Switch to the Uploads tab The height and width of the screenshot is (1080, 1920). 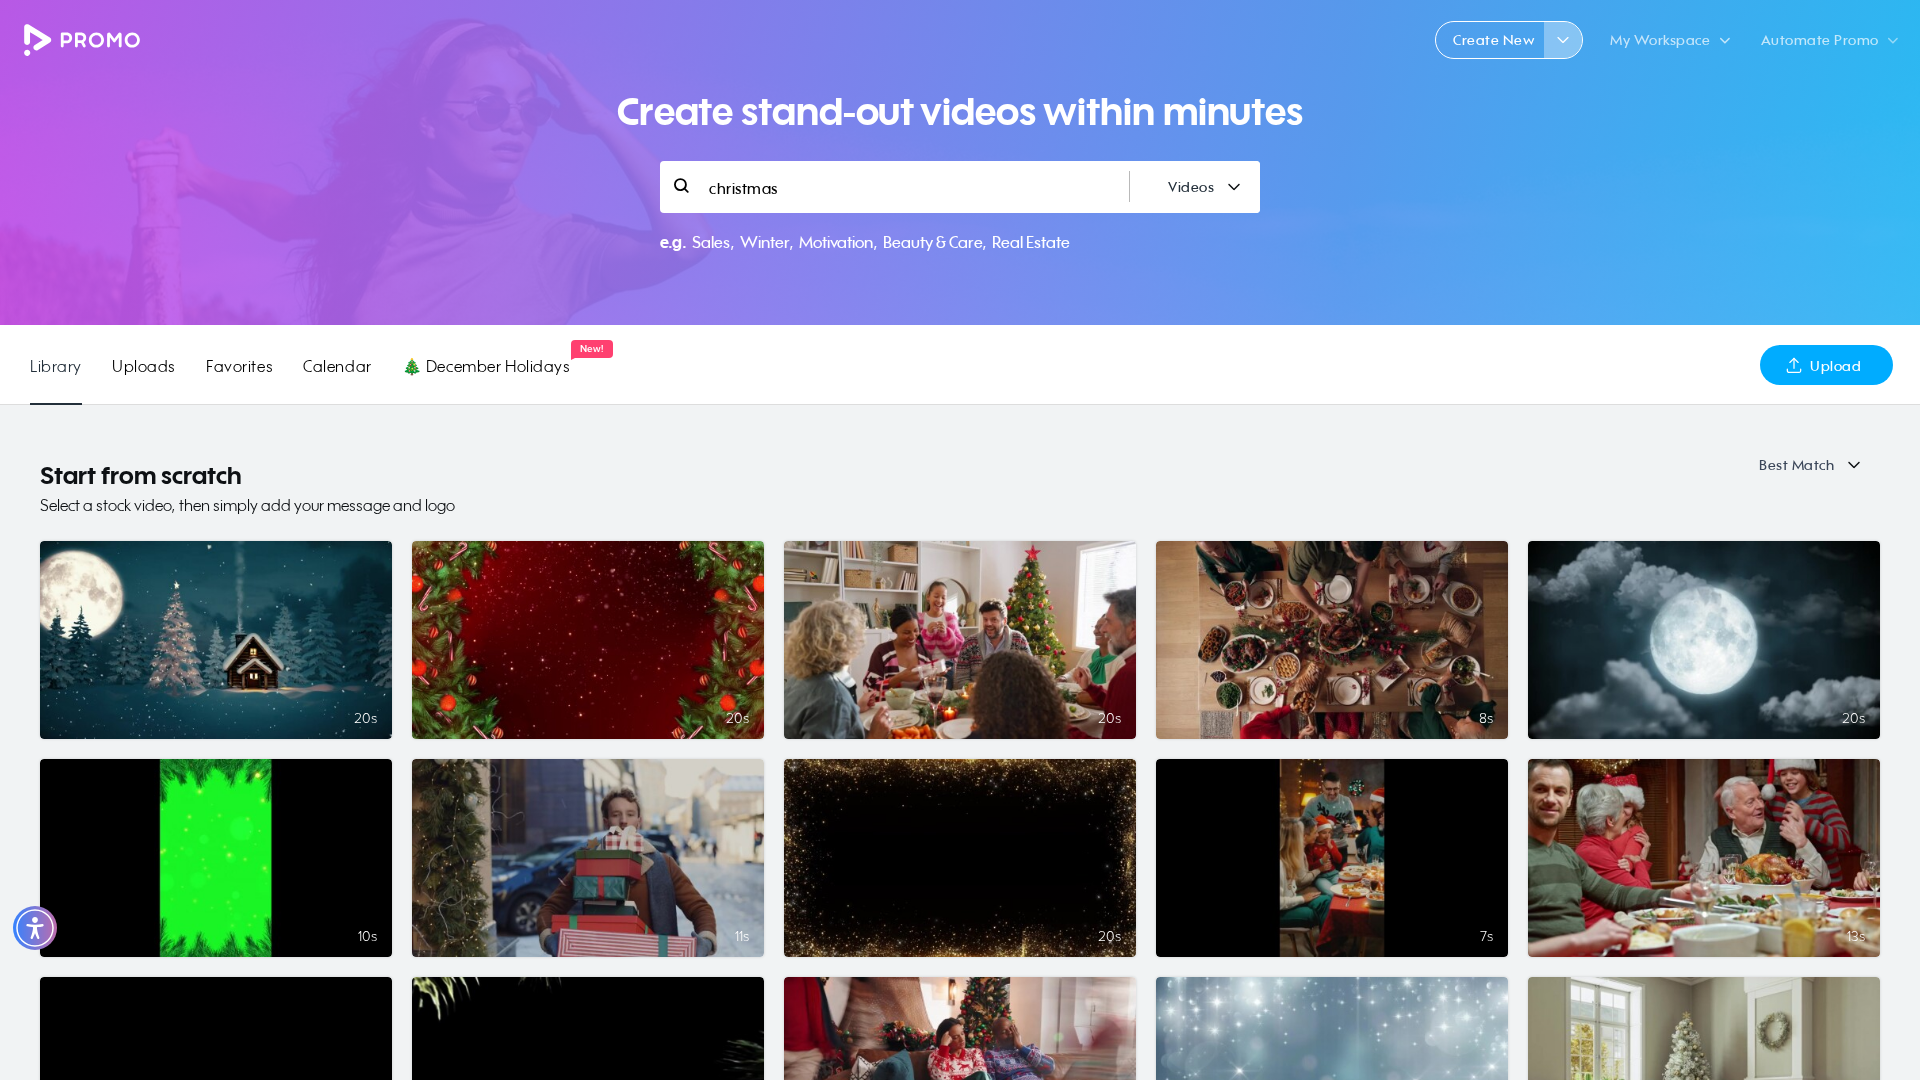(143, 366)
